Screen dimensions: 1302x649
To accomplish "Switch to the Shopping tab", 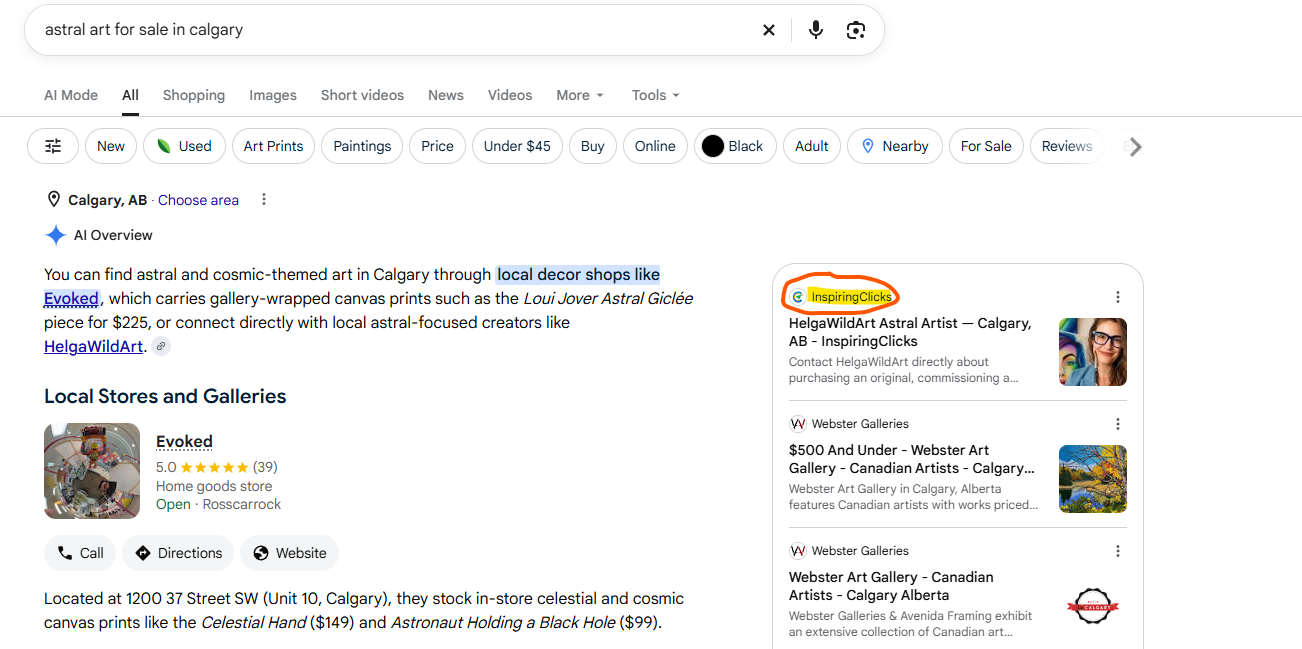I will pyautogui.click(x=194, y=95).
